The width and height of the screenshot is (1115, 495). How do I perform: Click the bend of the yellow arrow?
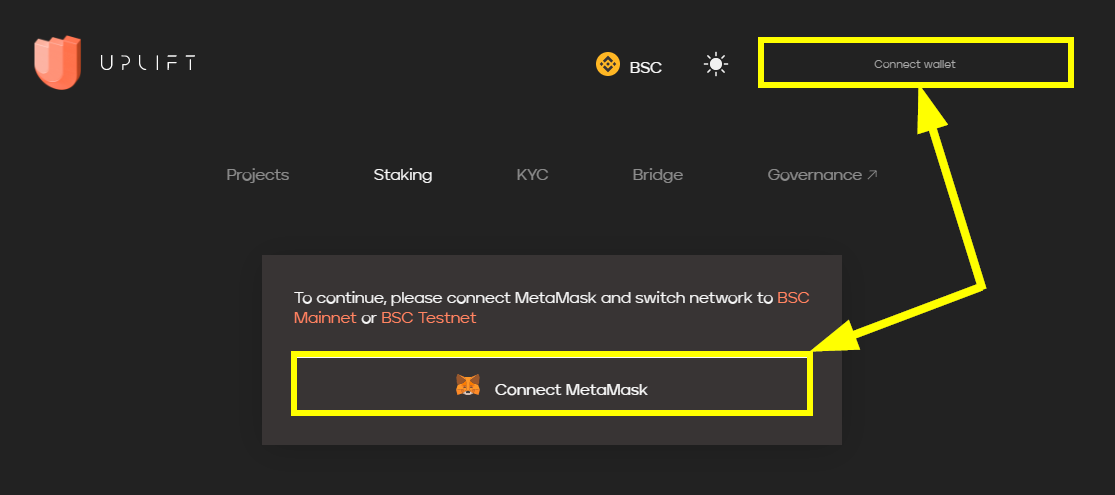(x=980, y=284)
